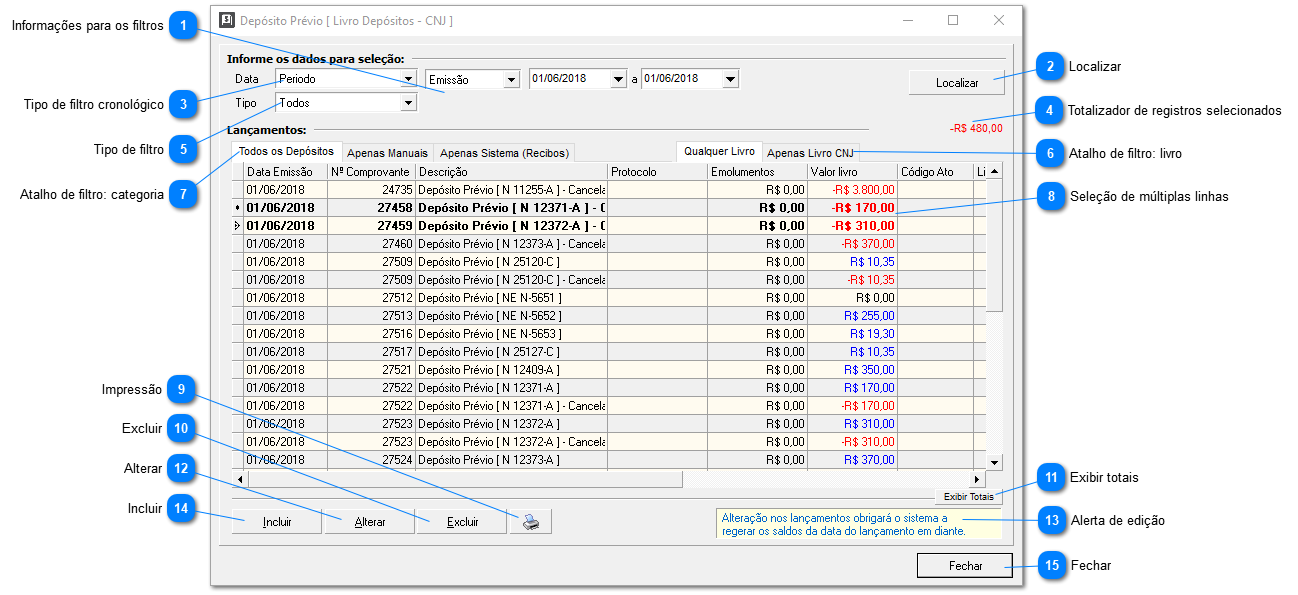Click the Incluir button
This screenshot has height=595, width=1298.
277,521
